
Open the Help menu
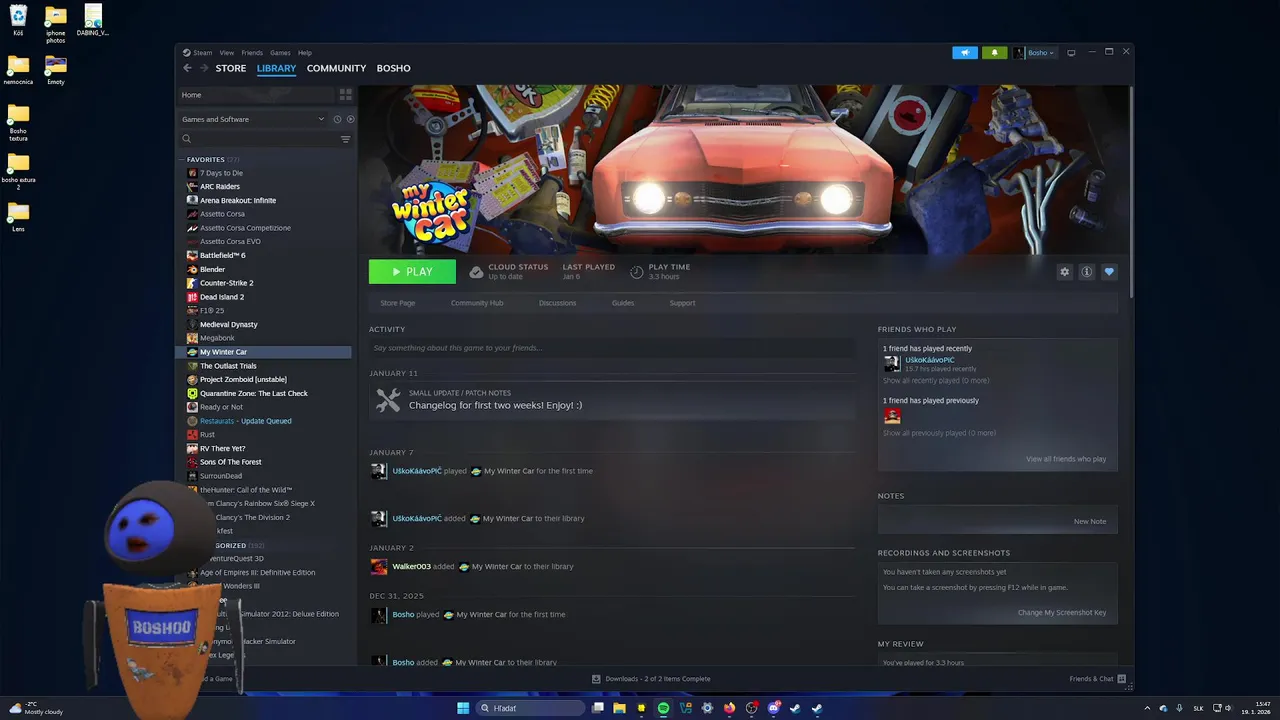305,53
